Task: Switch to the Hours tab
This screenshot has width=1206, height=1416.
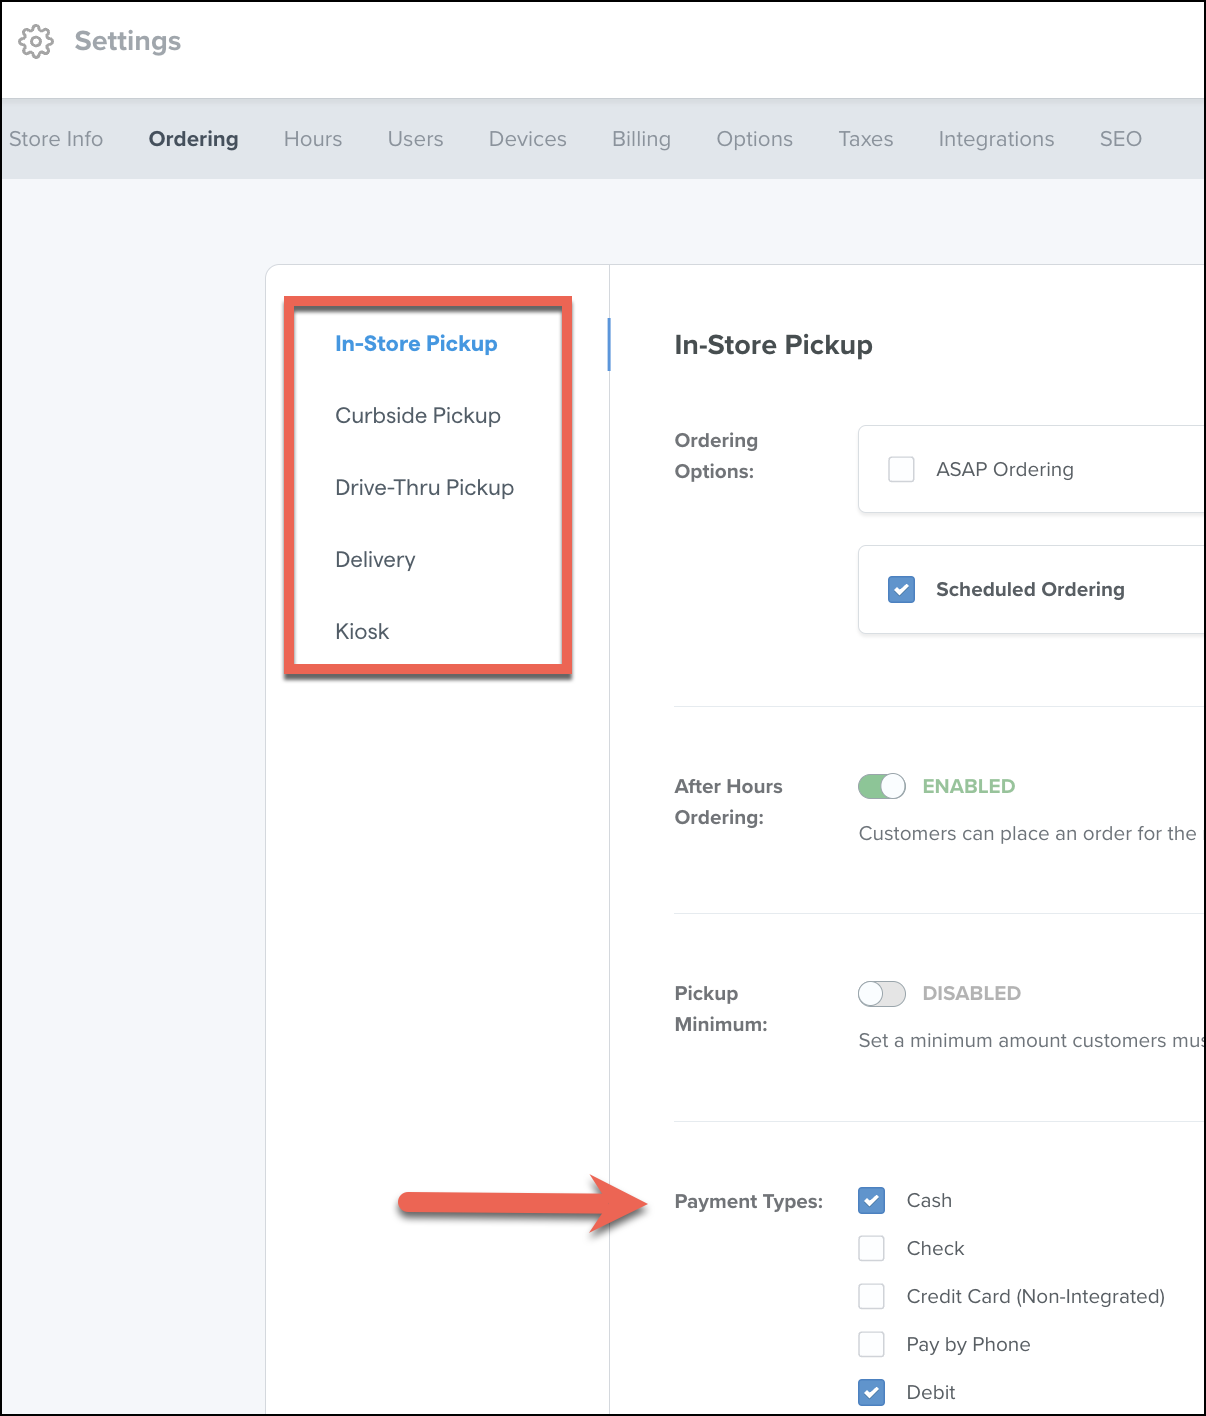Action: click(x=313, y=139)
